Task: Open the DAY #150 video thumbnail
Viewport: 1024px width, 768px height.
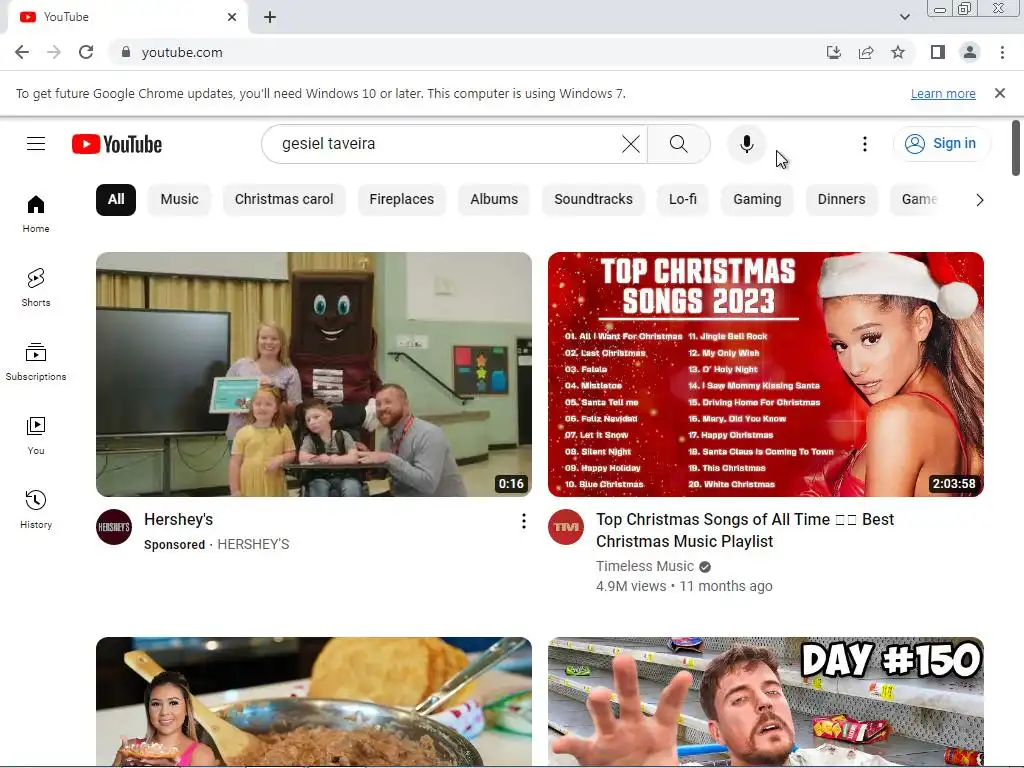Action: tap(766, 702)
